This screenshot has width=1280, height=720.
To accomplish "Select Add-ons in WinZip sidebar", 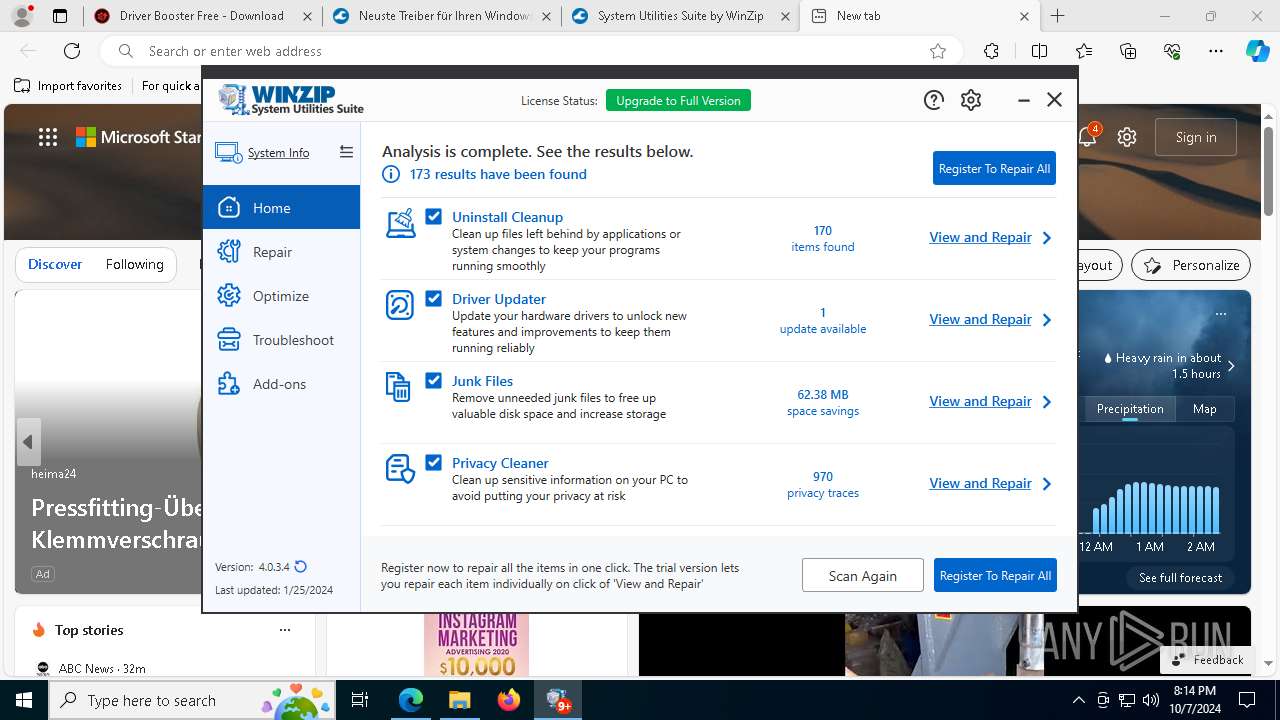I will [x=281, y=384].
